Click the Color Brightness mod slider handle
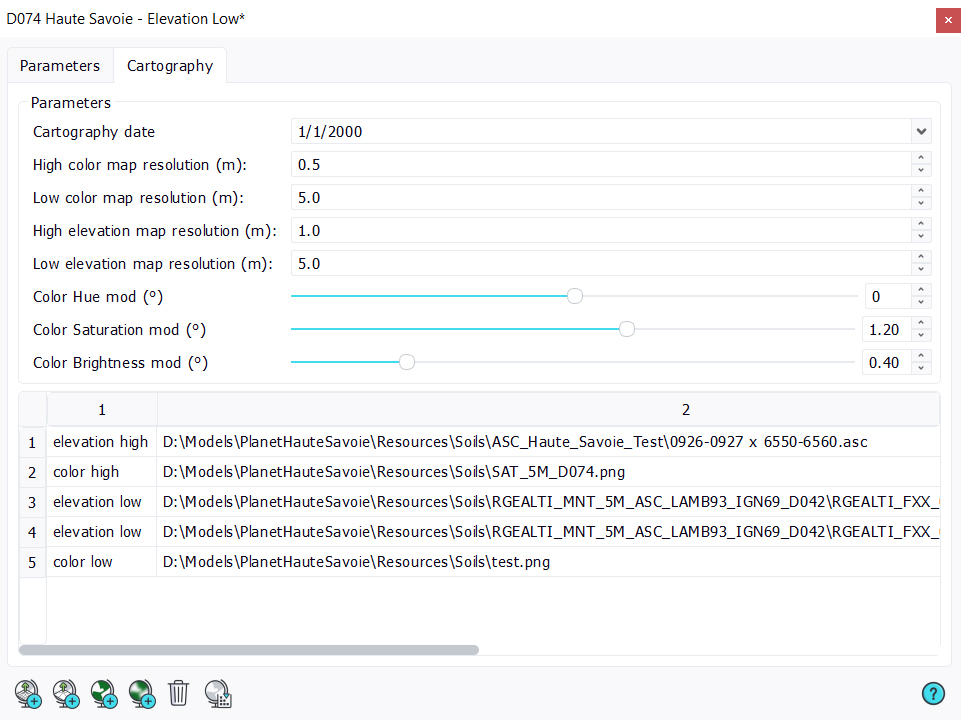 pyautogui.click(x=407, y=362)
